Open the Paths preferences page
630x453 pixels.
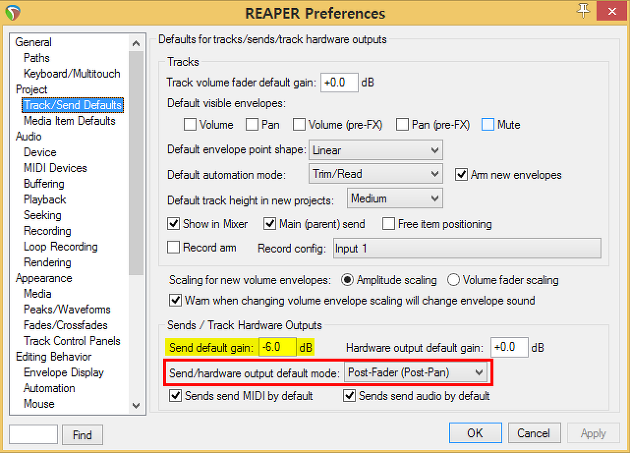tap(37, 58)
